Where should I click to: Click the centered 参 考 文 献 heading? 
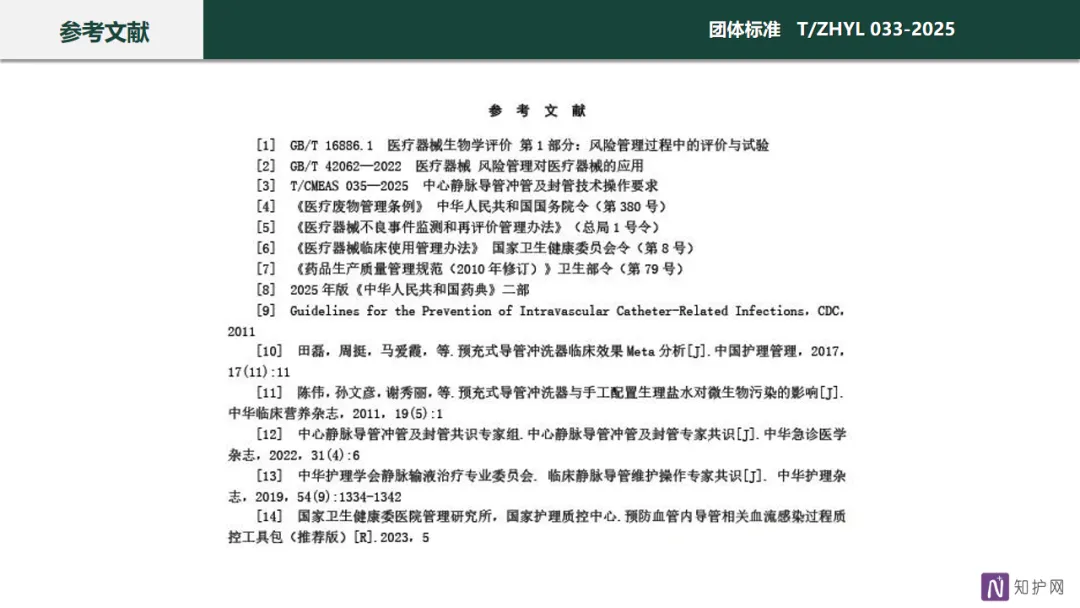click(537, 110)
